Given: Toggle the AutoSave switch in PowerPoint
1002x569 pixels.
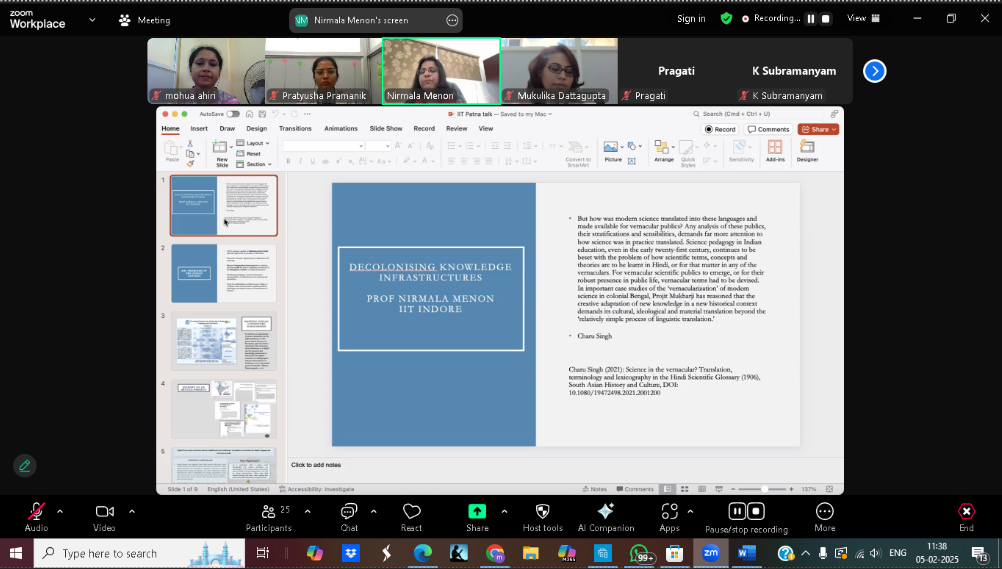Looking at the screenshot, I should [x=233, y=114].
